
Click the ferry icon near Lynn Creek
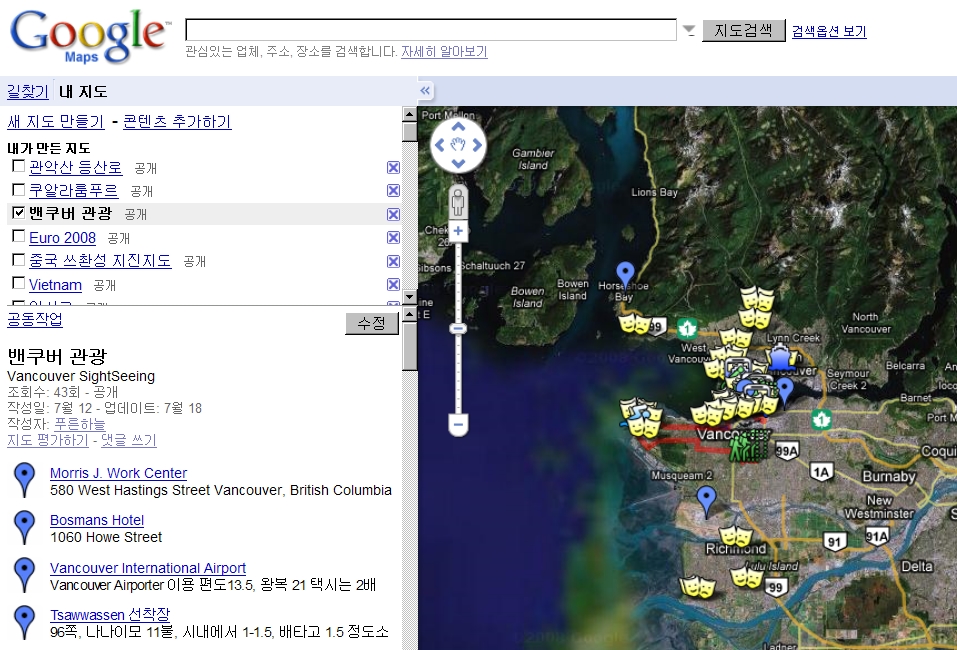click(x=781, y=358)
